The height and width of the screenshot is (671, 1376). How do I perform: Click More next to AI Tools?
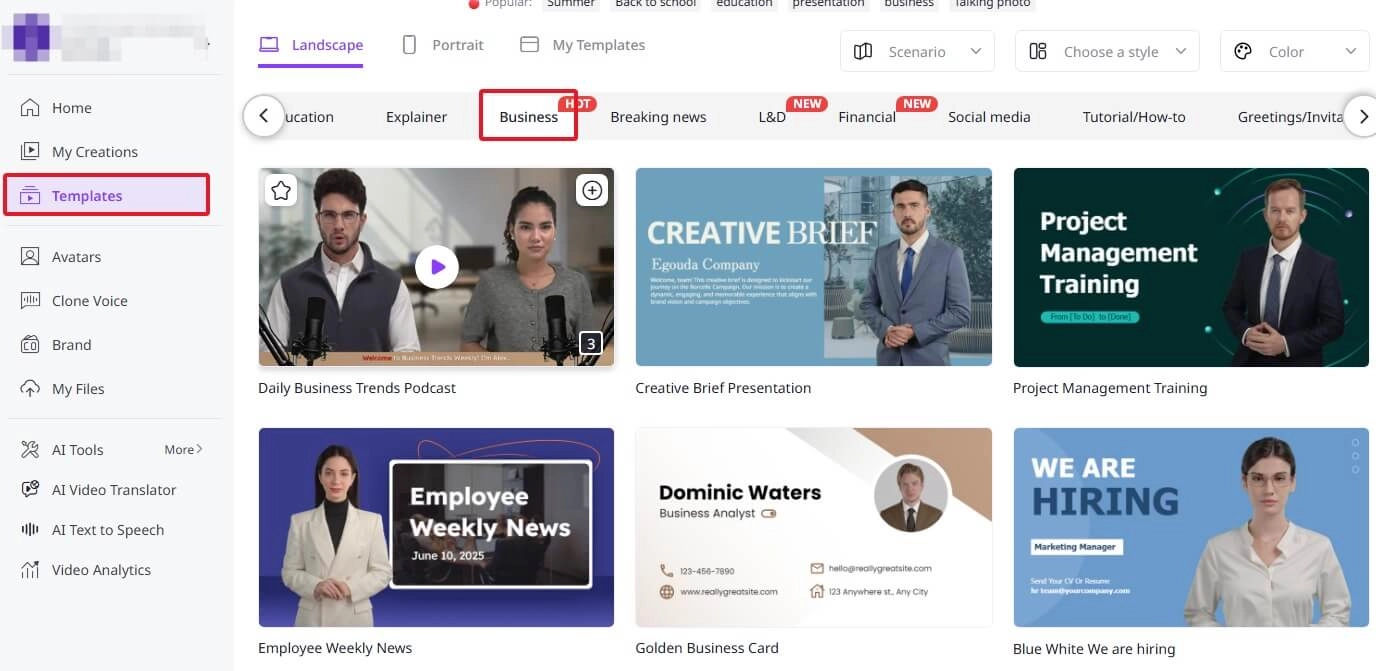click(182, 449)
